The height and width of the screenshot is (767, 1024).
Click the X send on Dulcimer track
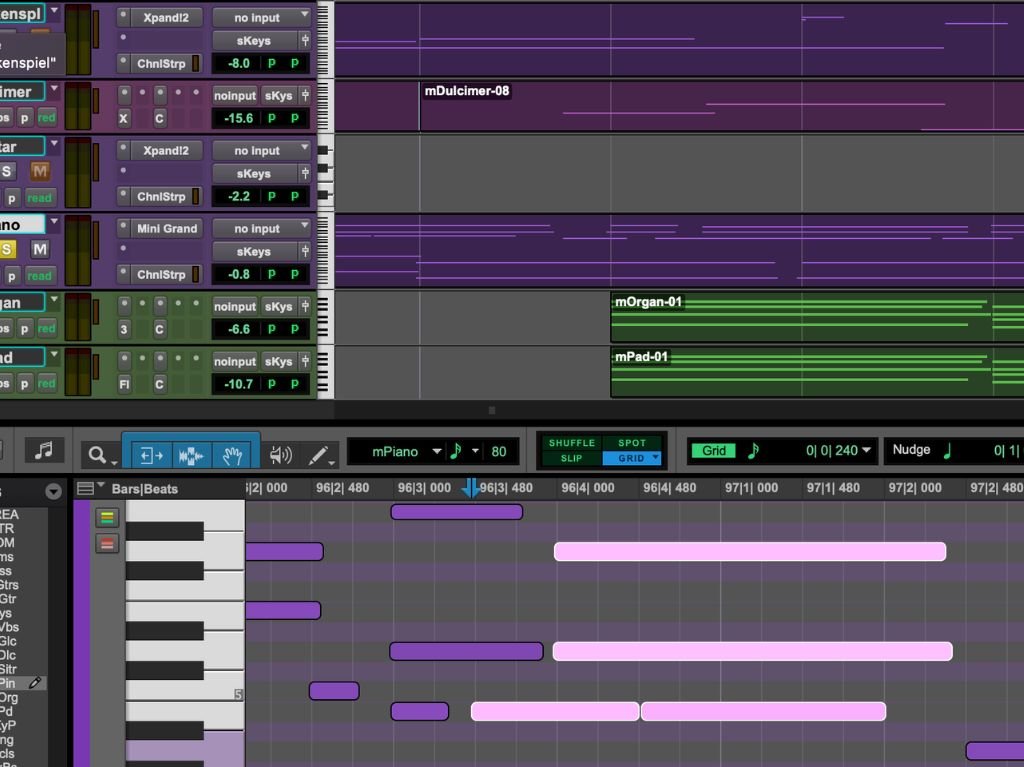[x=123, y=118]
